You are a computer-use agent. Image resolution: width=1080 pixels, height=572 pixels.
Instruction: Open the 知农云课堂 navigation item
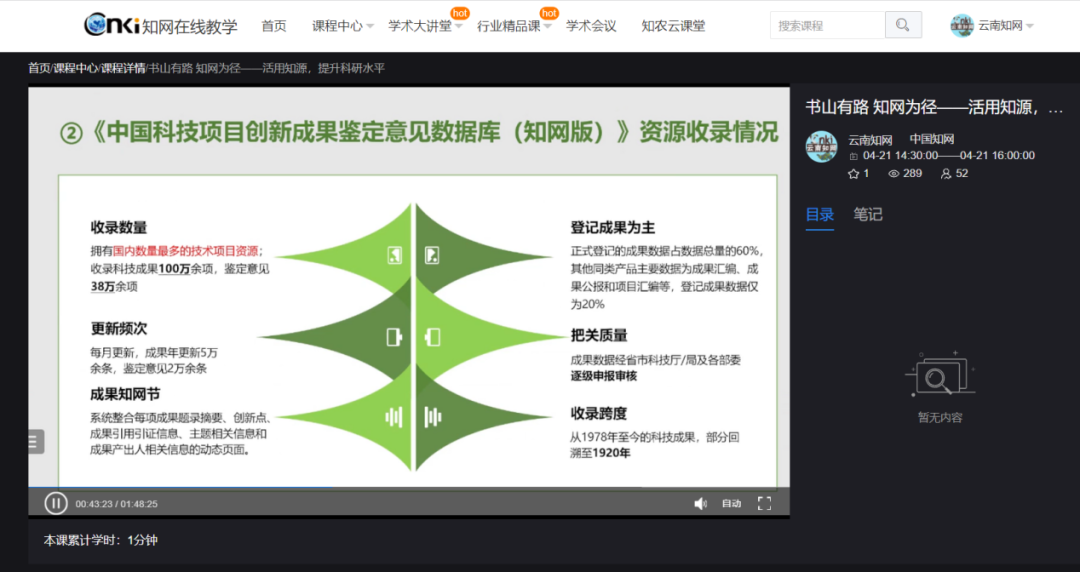point(673,26)
